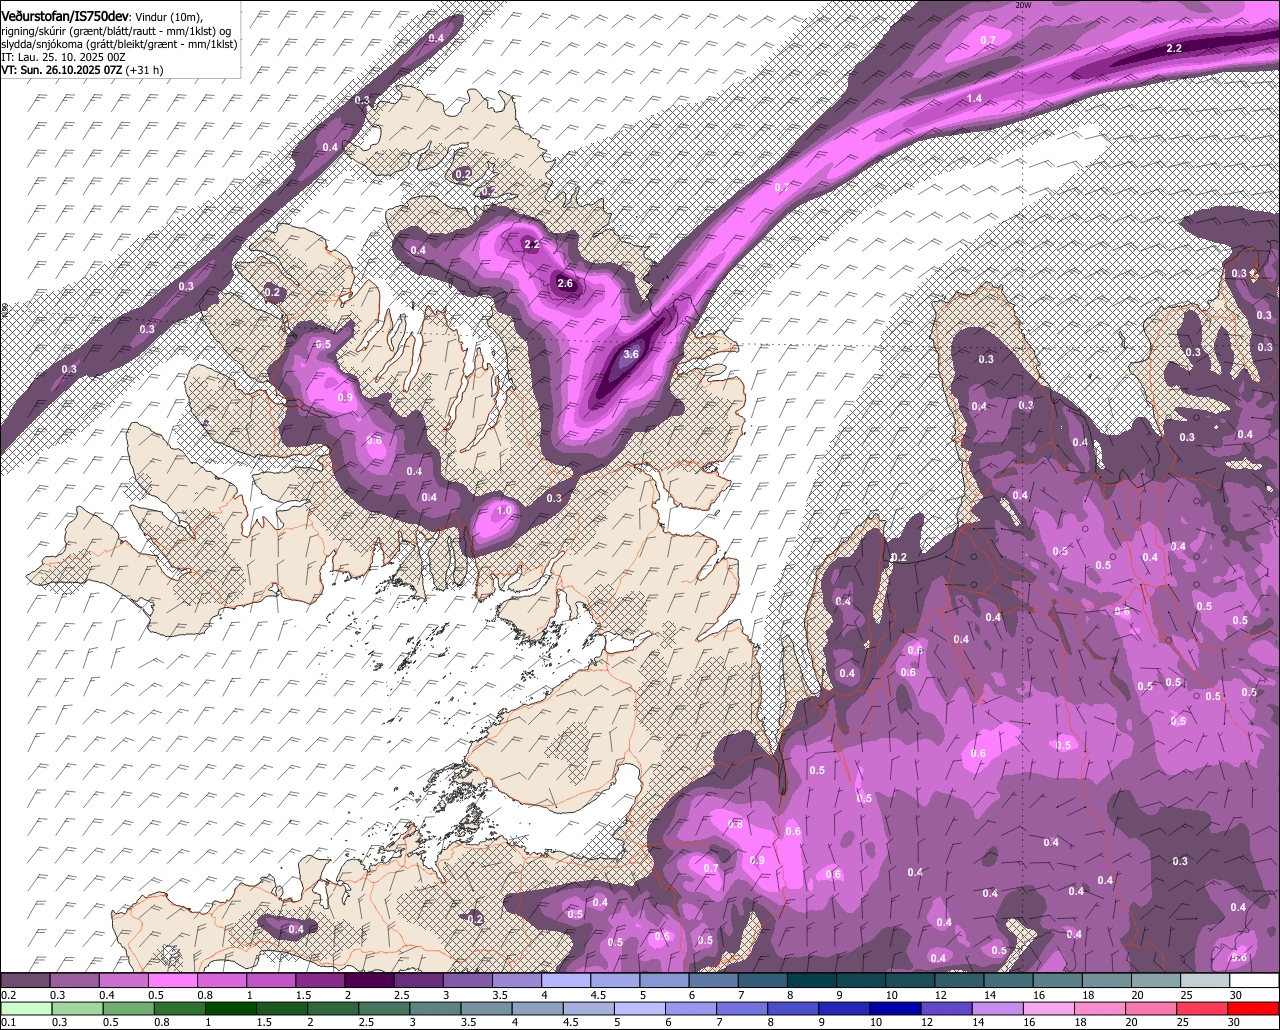Click the upper legend swatch between 0.8 and 1
1280x1030 pixels.
click(x=222, y=980)
